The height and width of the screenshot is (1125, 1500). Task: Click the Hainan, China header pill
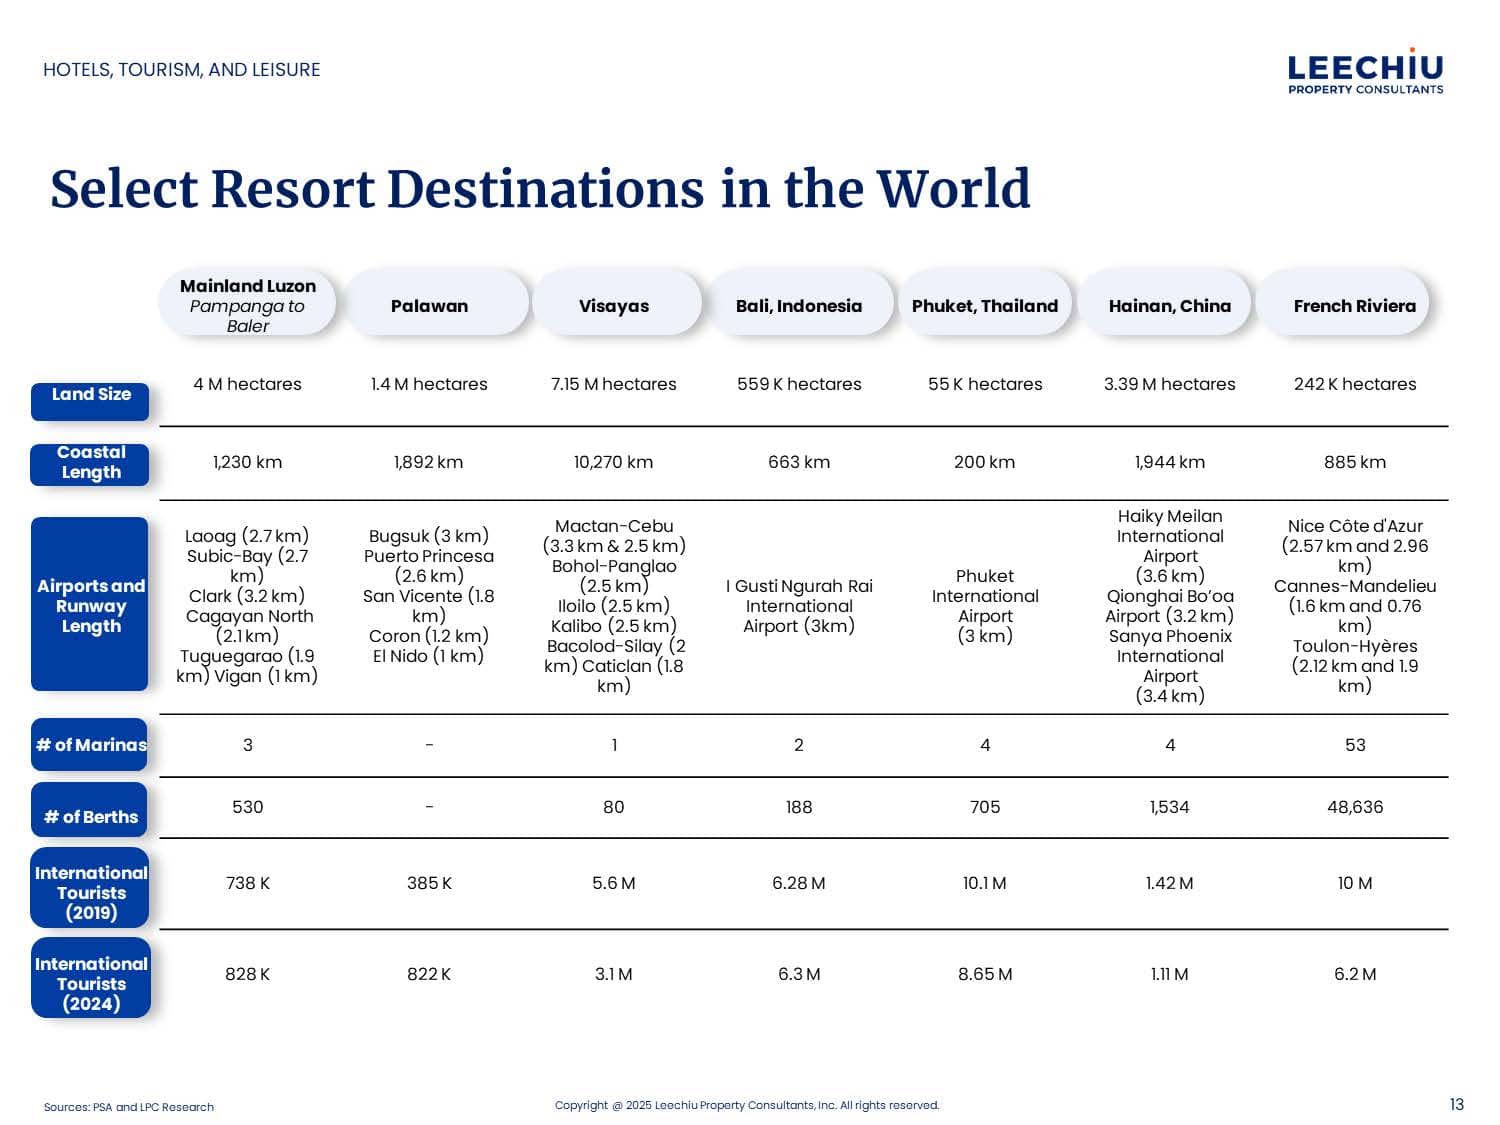pyautogui.click(x=1169, y=305)
